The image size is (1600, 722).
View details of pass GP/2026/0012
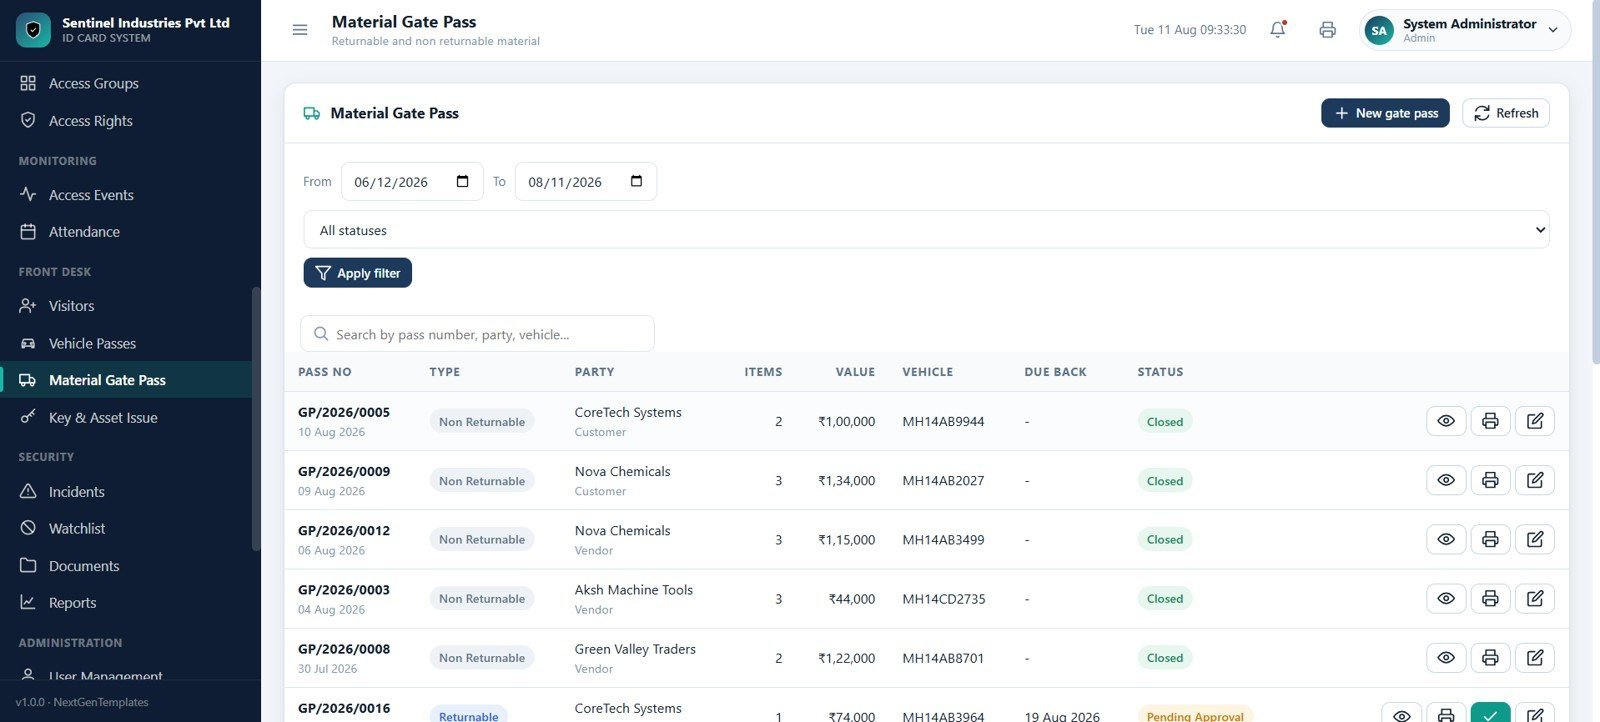[1446, 539]
